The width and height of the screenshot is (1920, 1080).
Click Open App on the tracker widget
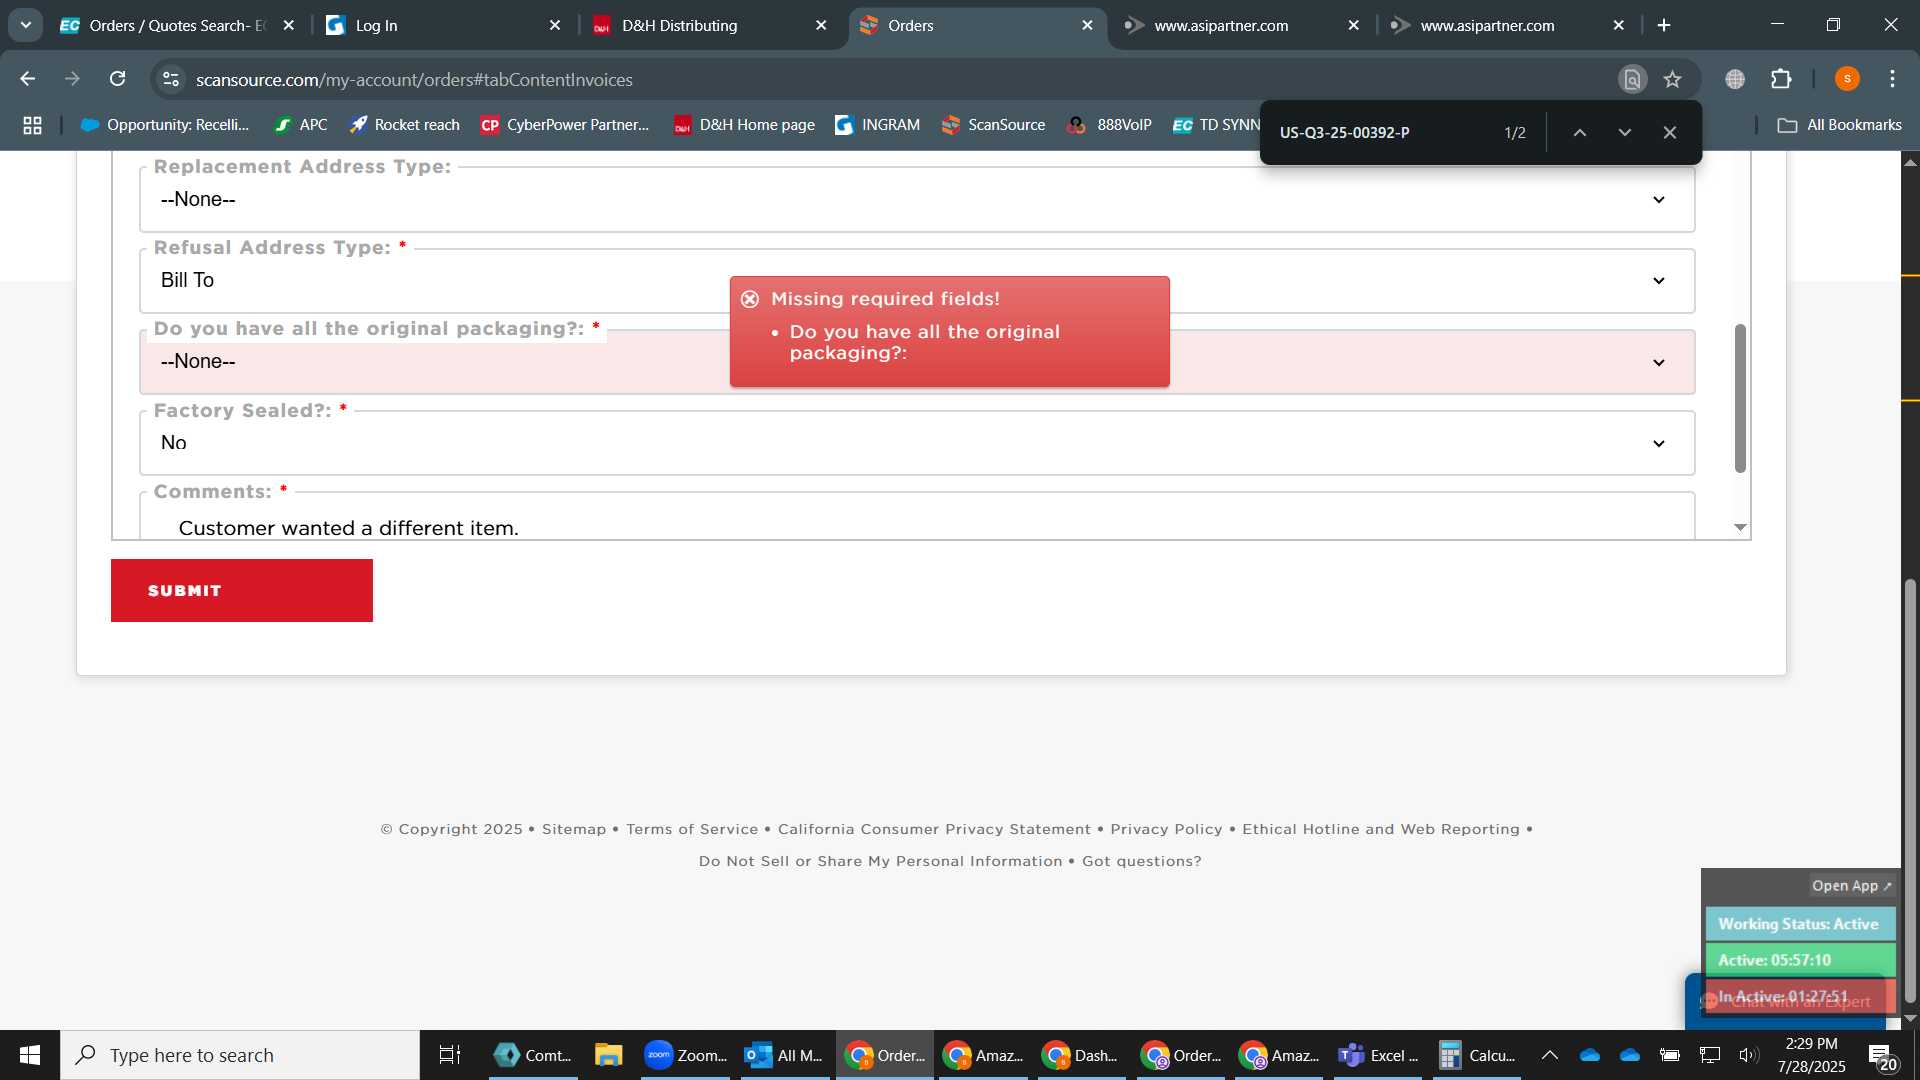(x=1851, y=886)
